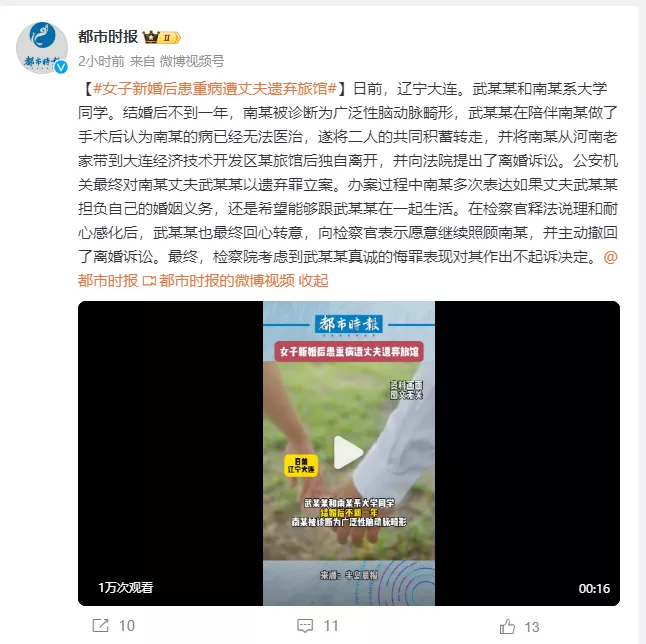
Task: Play the video with center play button
Action: tap(348, 452)
